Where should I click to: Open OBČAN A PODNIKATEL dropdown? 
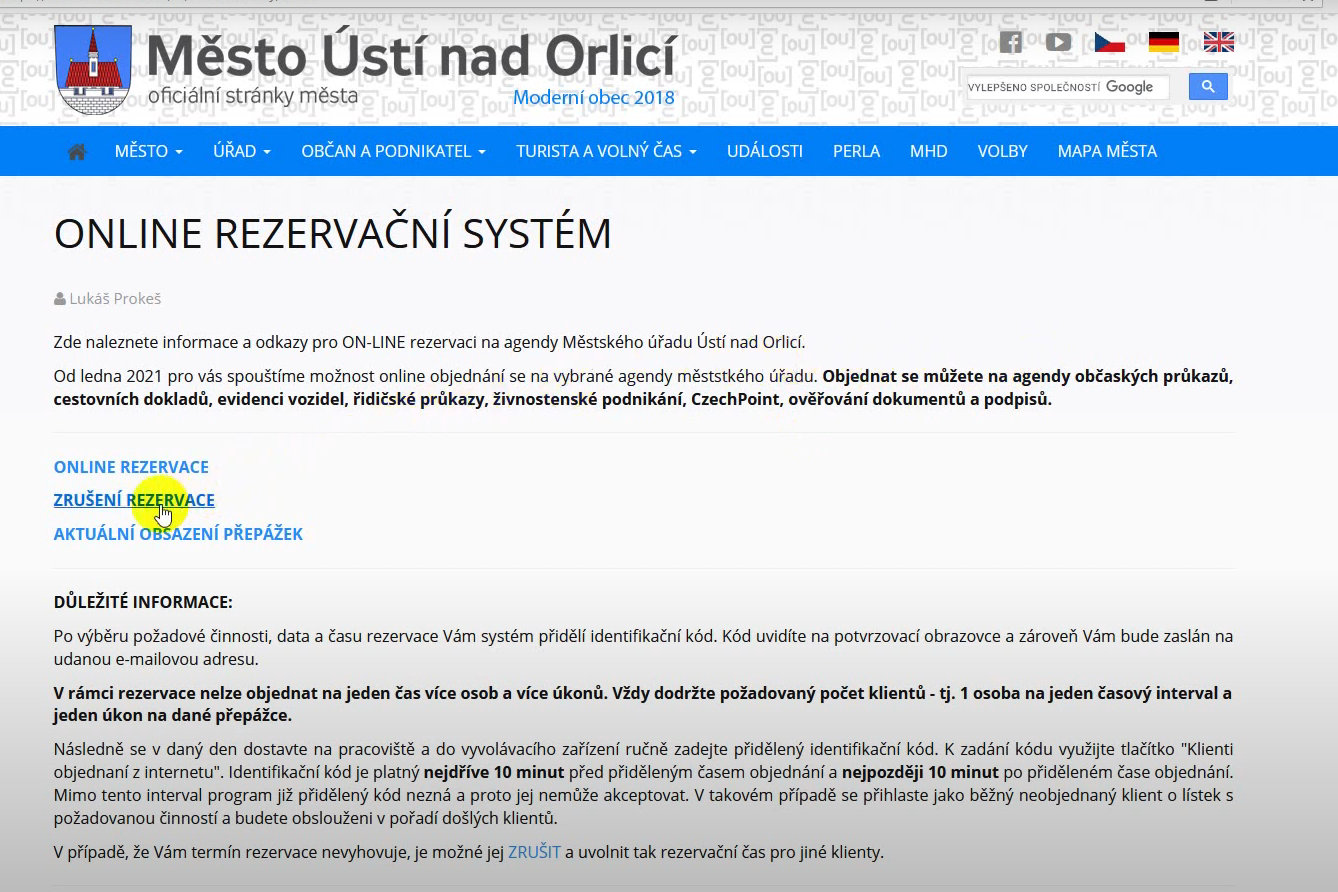point(393,152)
